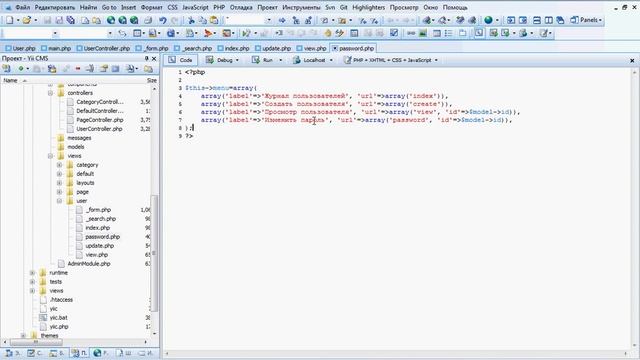Collapse the controllers folder in tree

coord(51,93)
